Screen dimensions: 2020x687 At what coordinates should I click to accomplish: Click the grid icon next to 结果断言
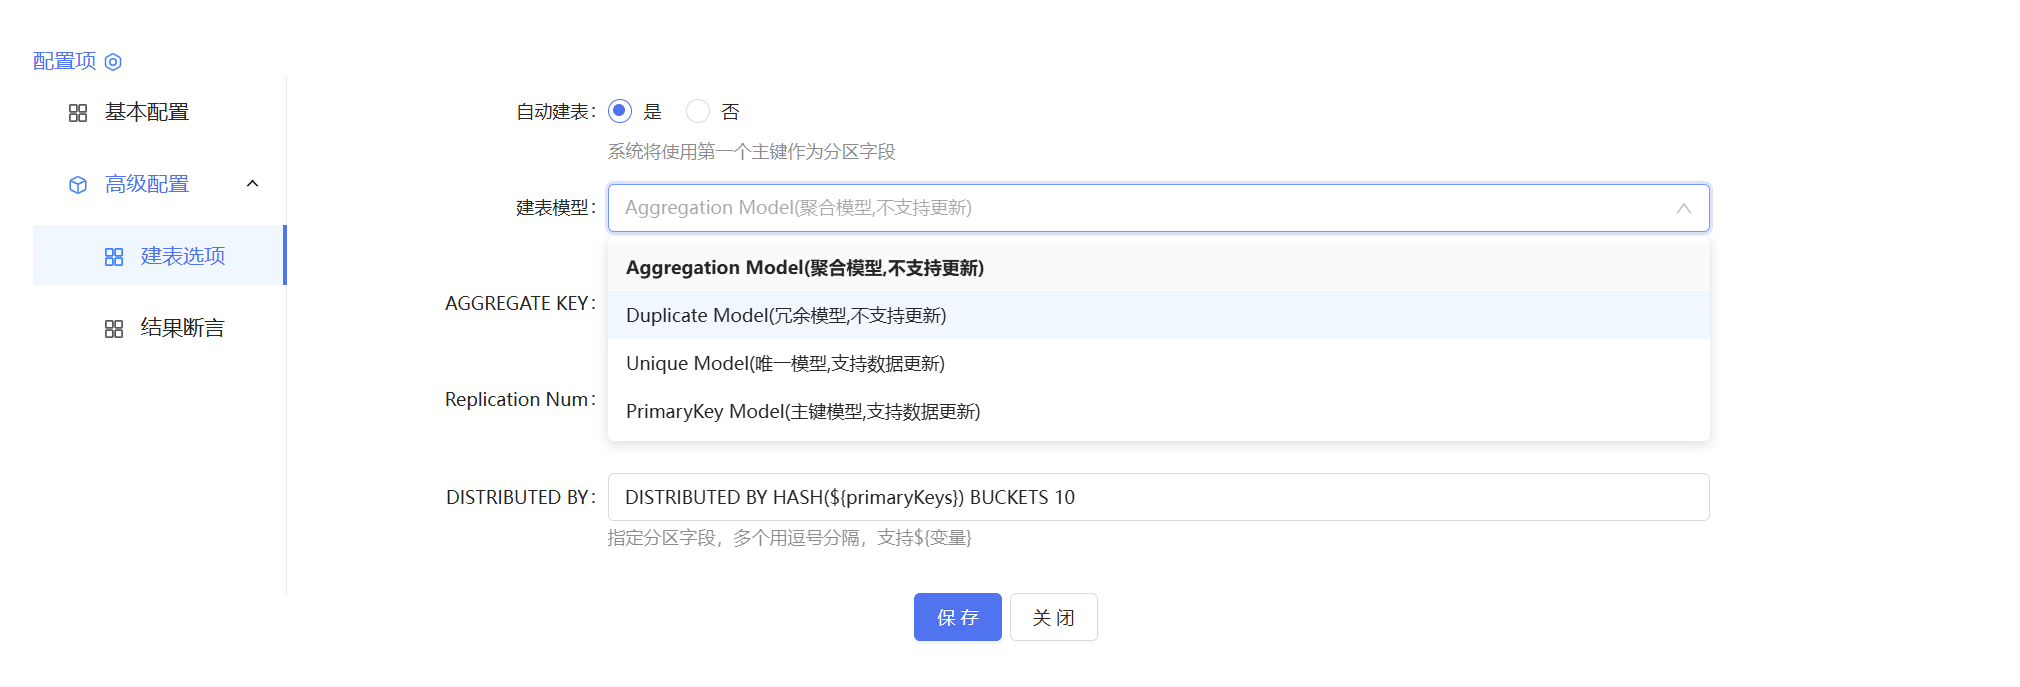114,327
